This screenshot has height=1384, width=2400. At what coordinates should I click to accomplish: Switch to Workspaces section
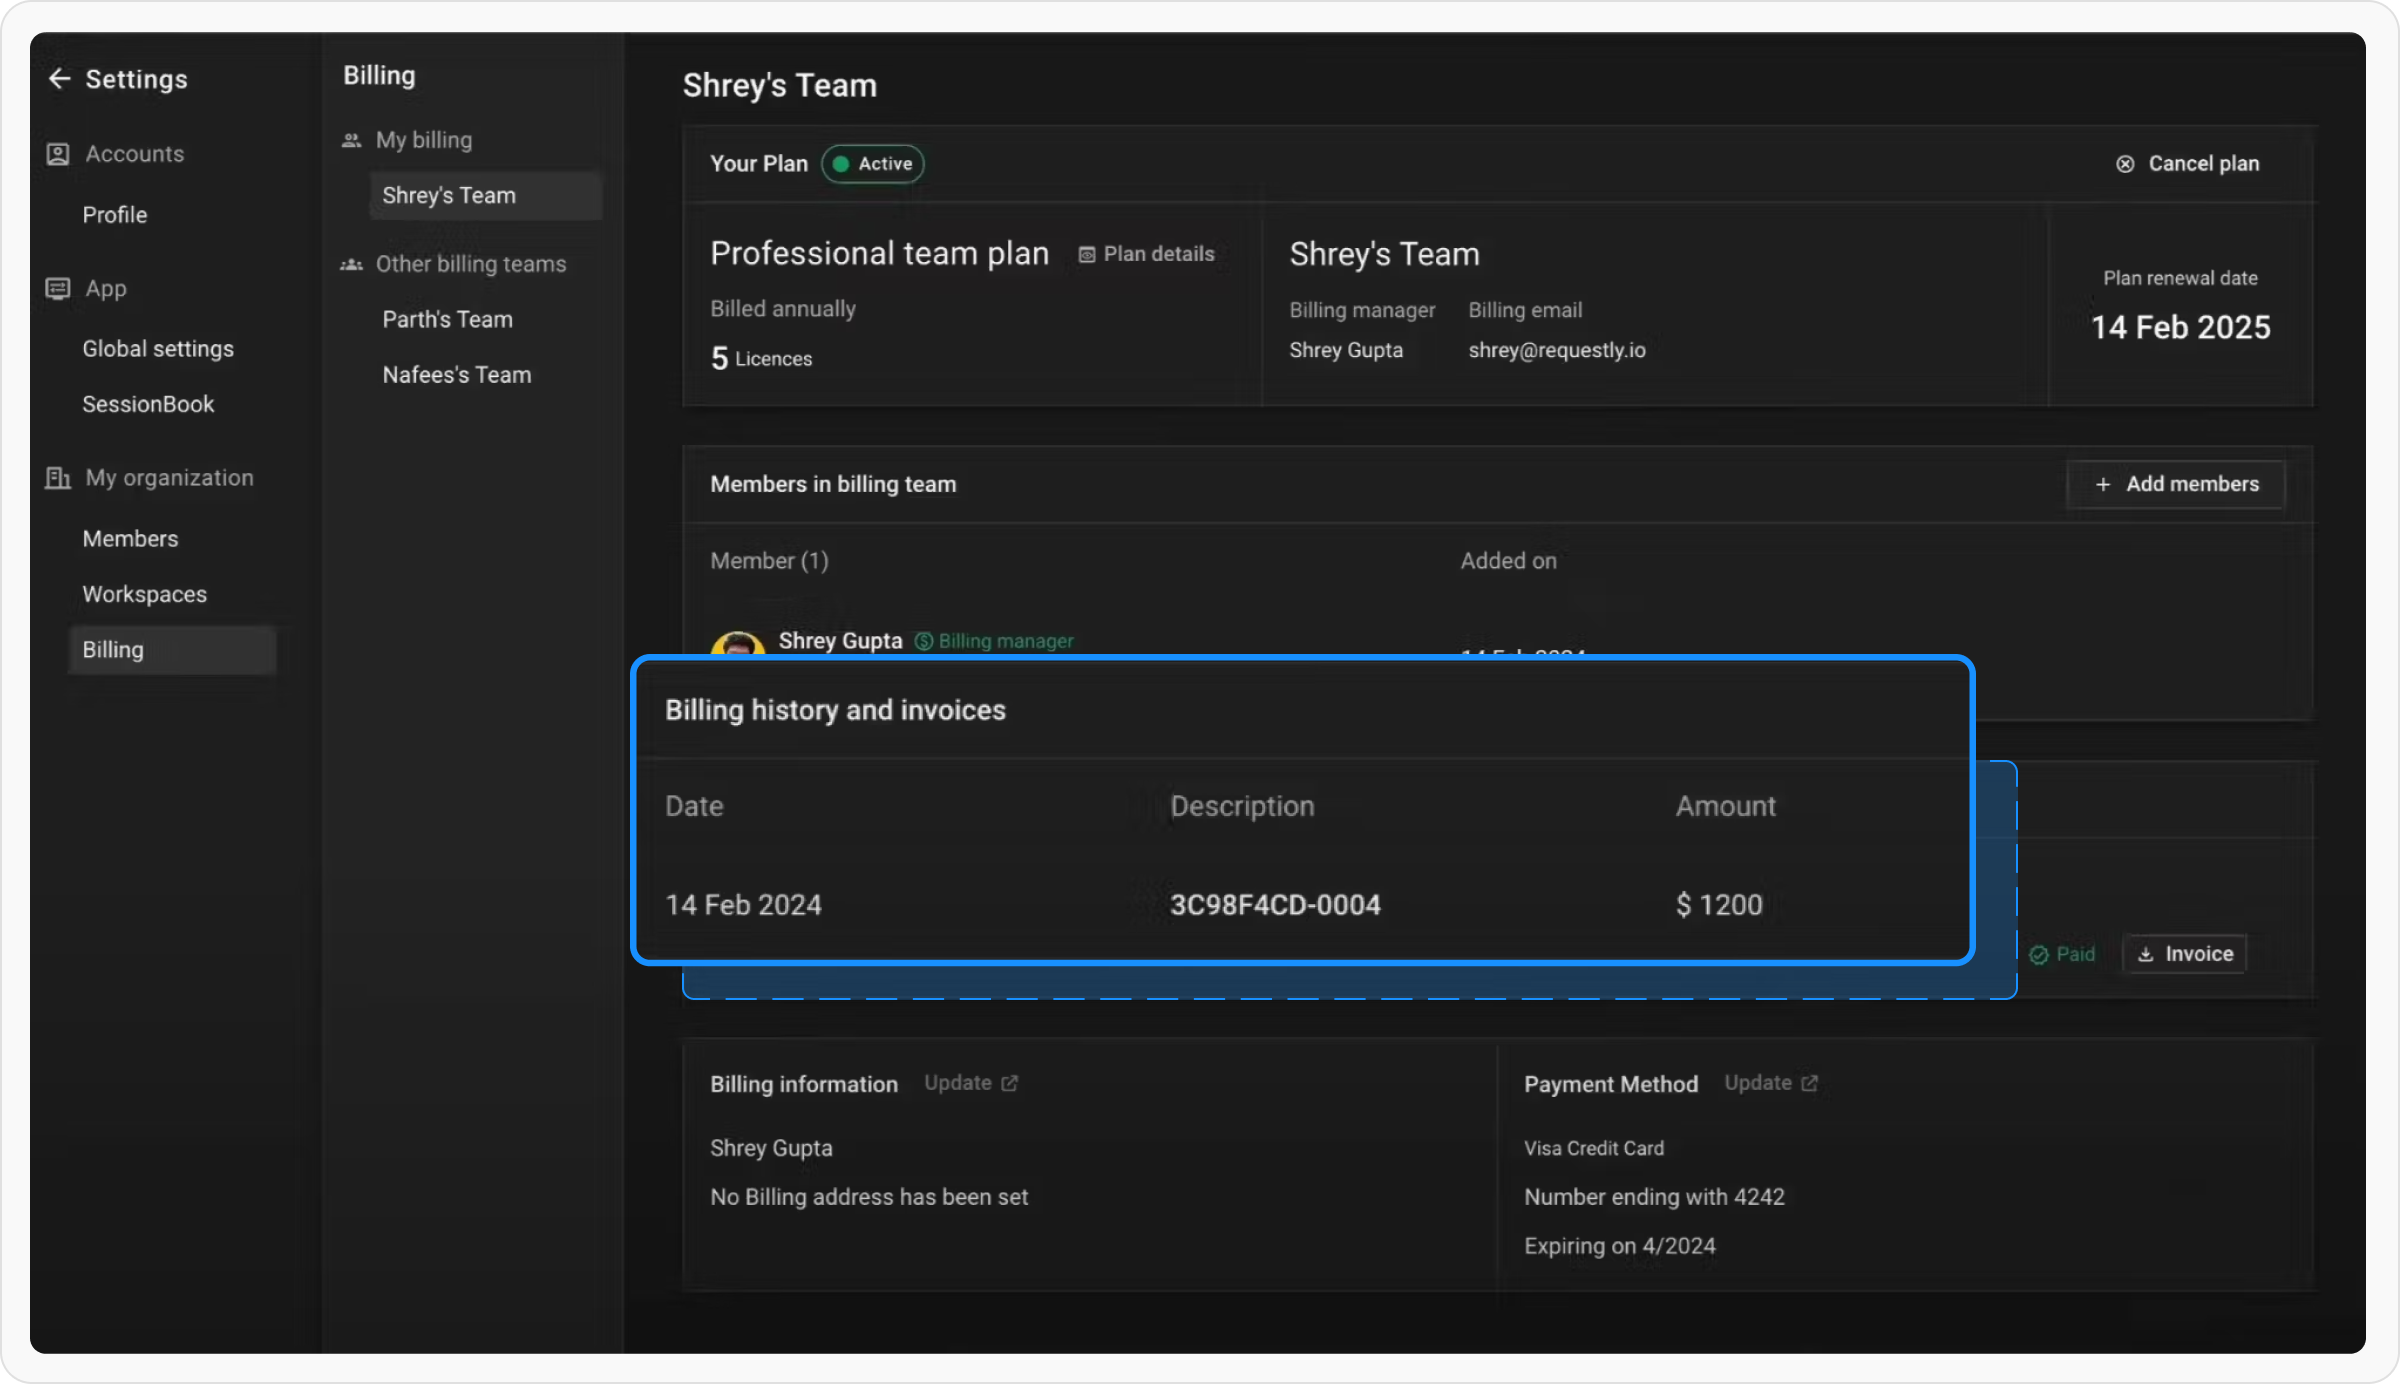pos(144,594)
